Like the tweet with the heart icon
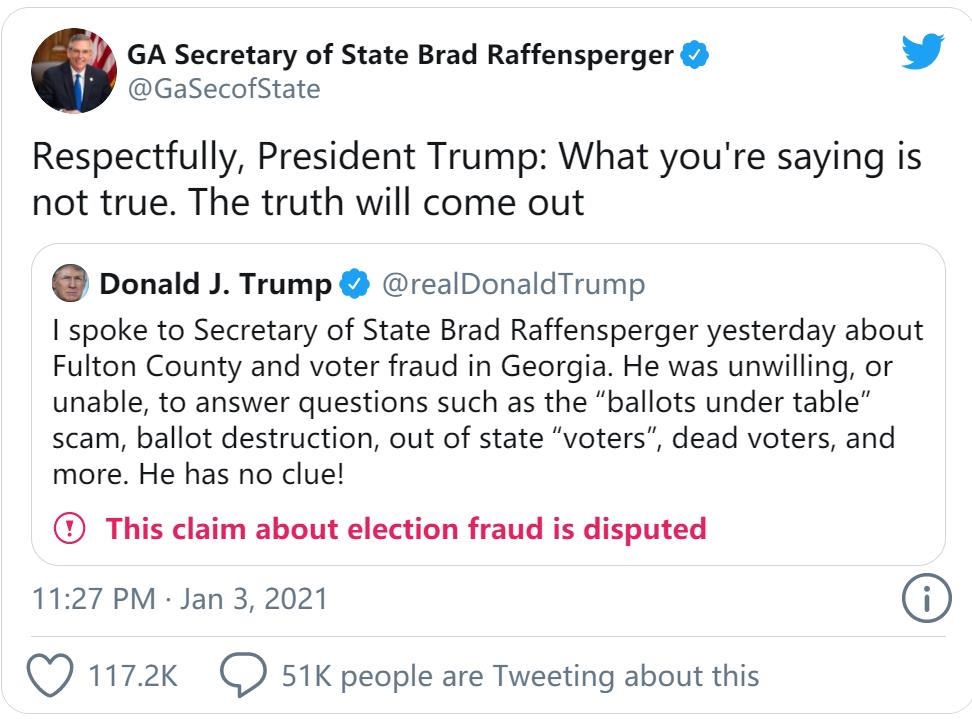Screen dimensions: 972x721 49,676
